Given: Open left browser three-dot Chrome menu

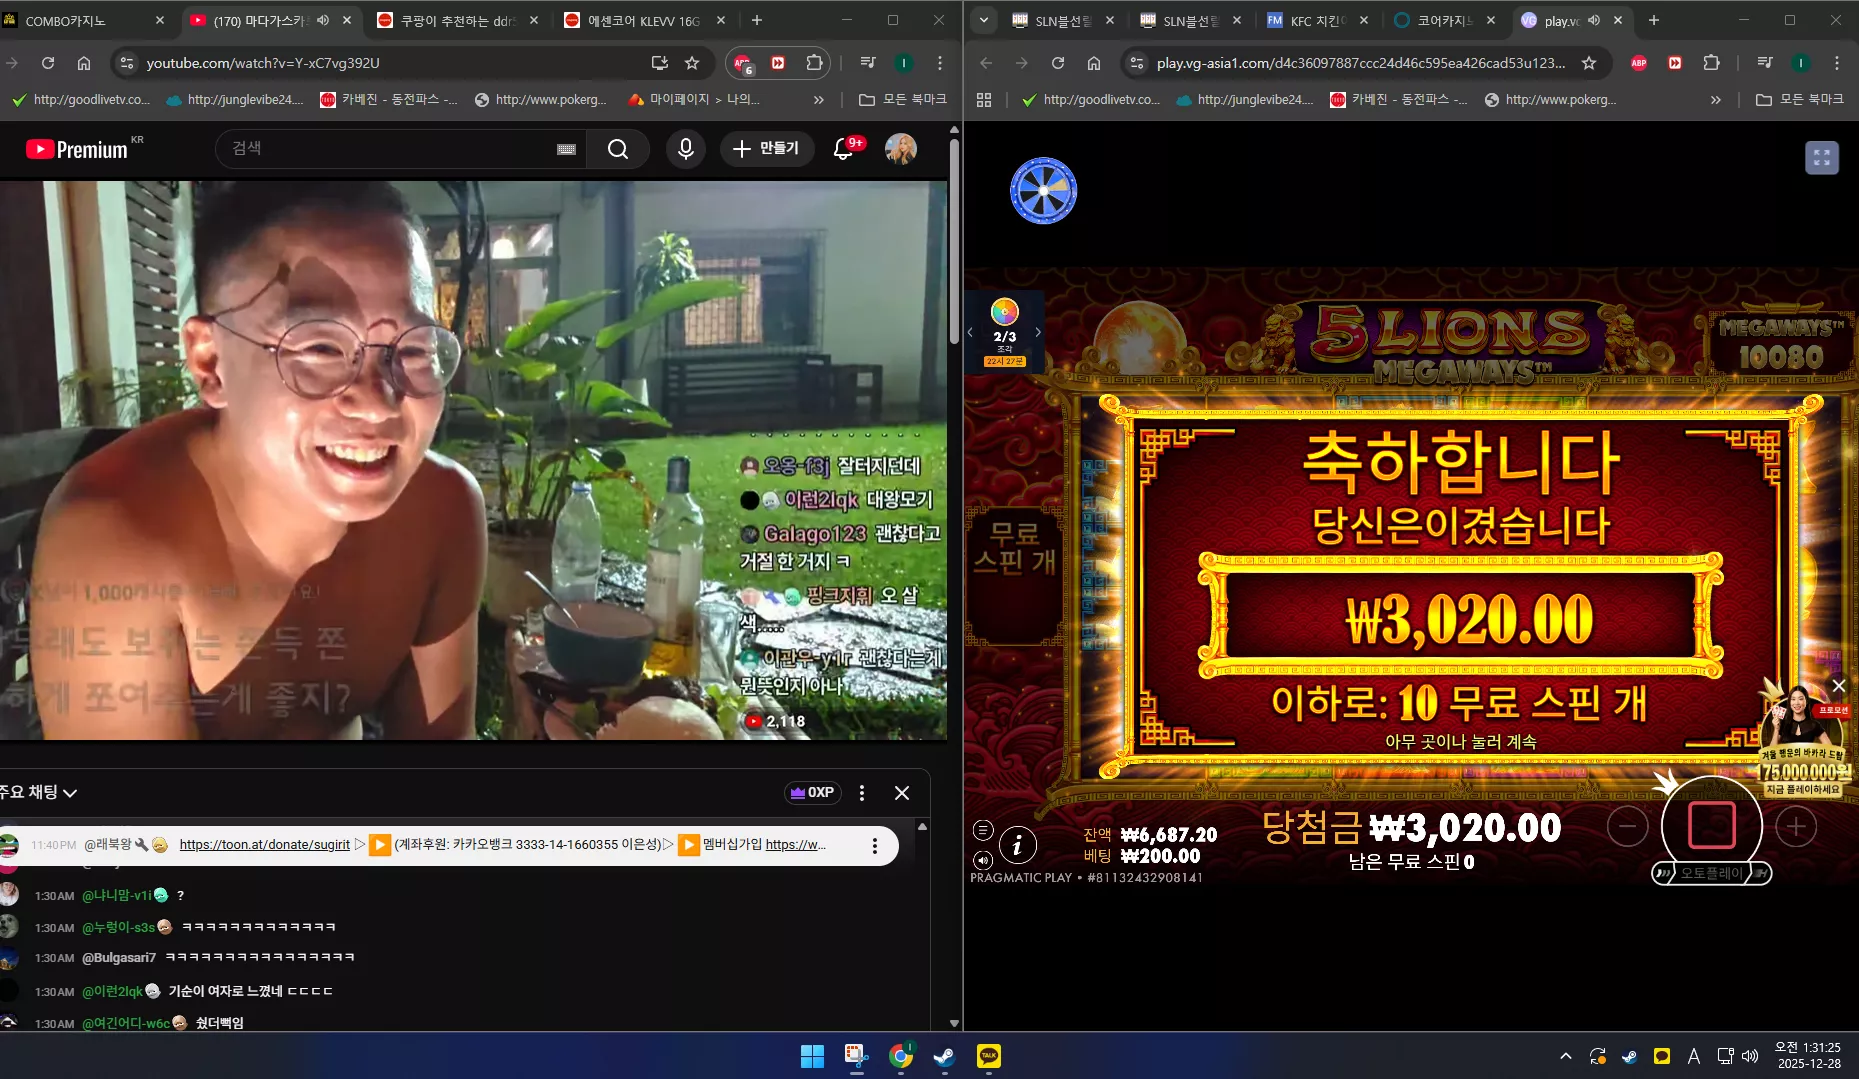Looking at the screenshot, I should pos(940,63).
